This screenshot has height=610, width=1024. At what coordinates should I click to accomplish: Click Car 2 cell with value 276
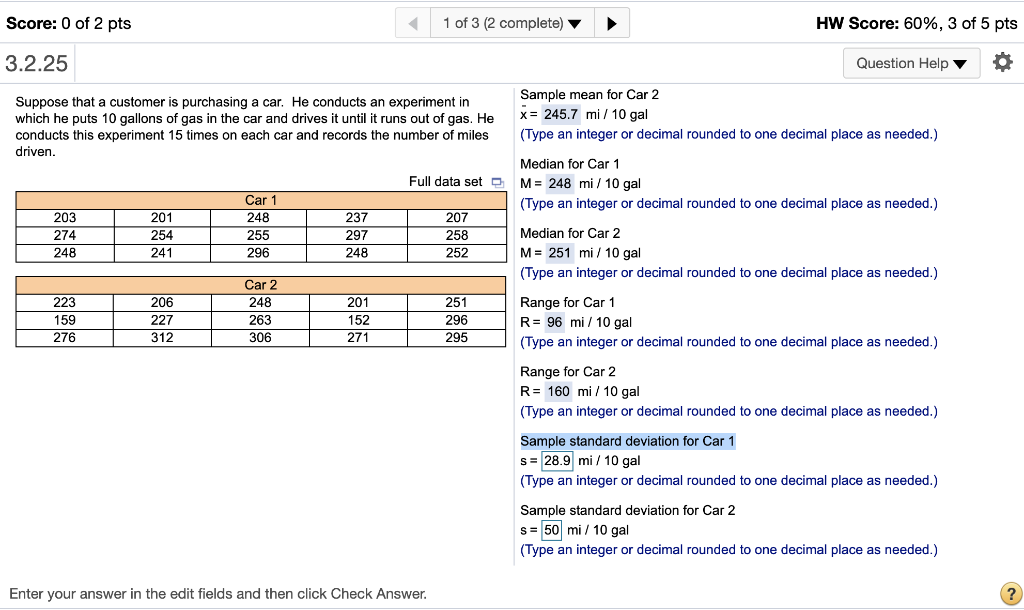point(65,338)
